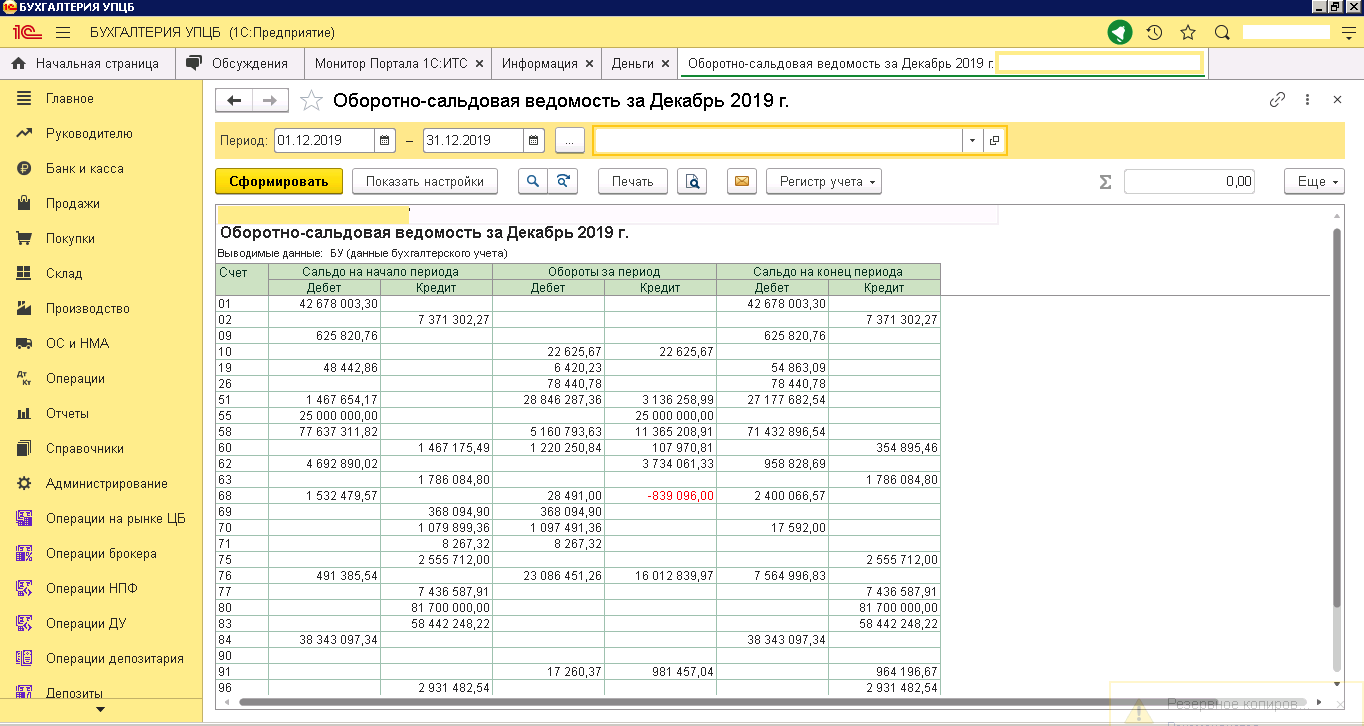Open Главное section in sidebar

[100, 98]
